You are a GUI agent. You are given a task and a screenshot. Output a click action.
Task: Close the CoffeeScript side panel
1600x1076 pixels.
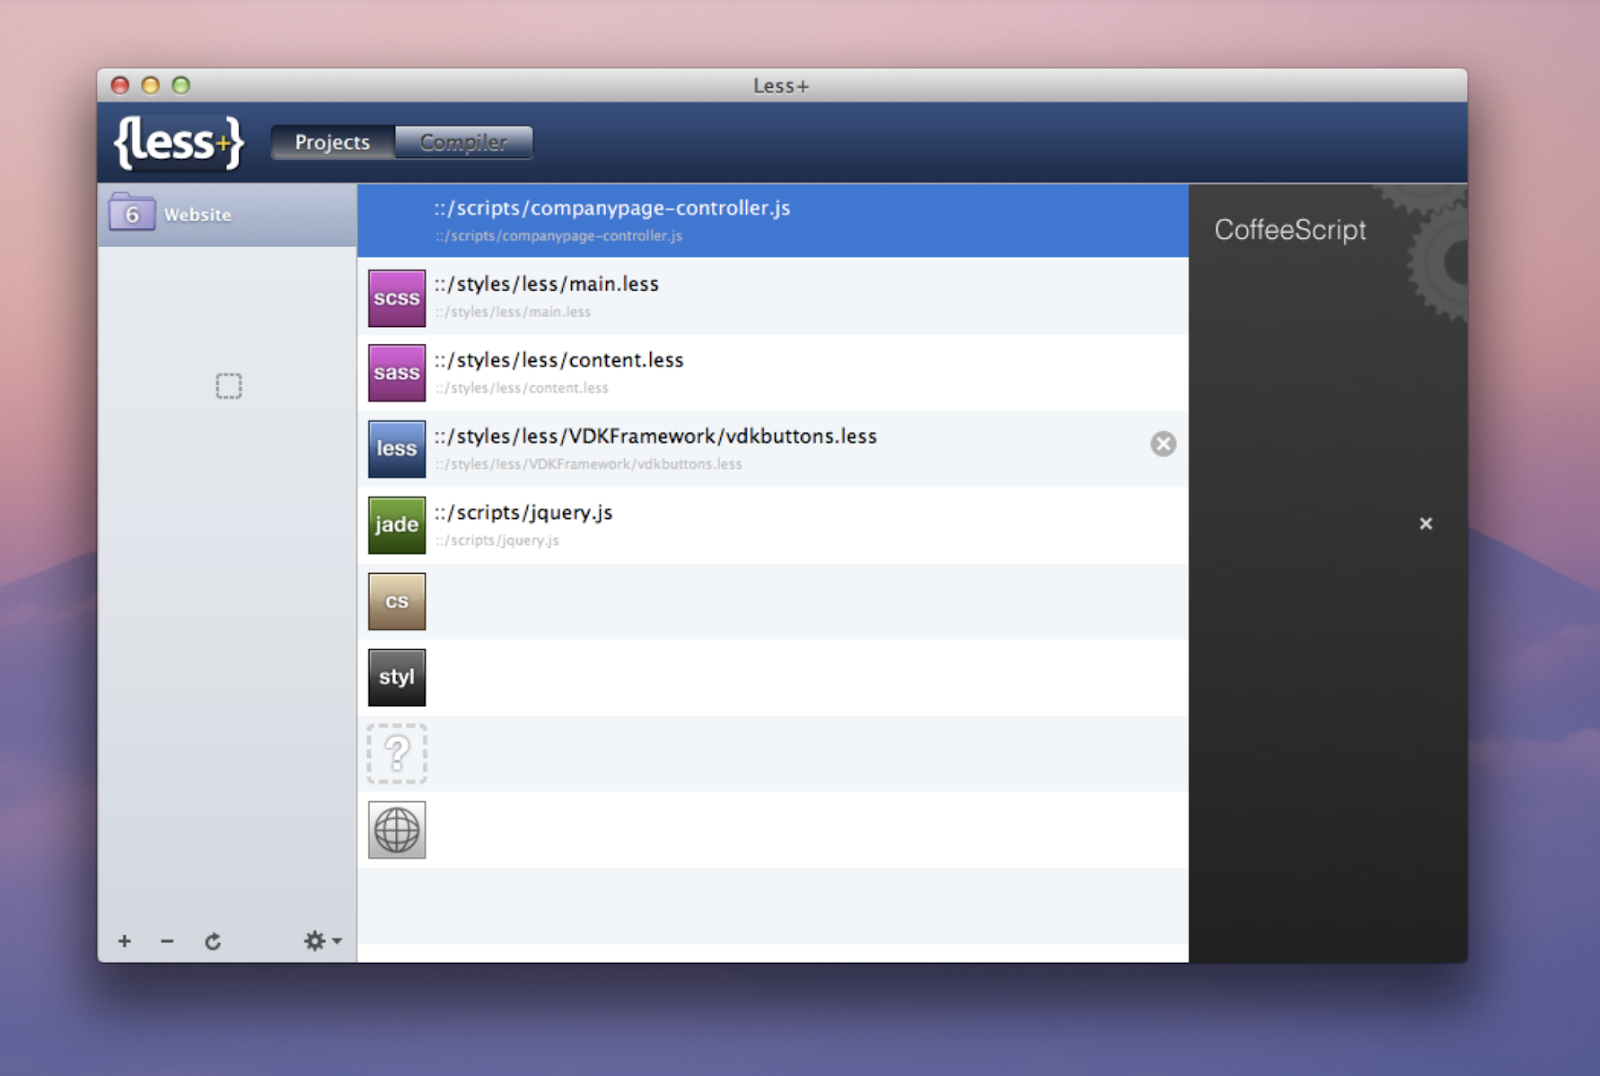click(x=1426, y=523)
